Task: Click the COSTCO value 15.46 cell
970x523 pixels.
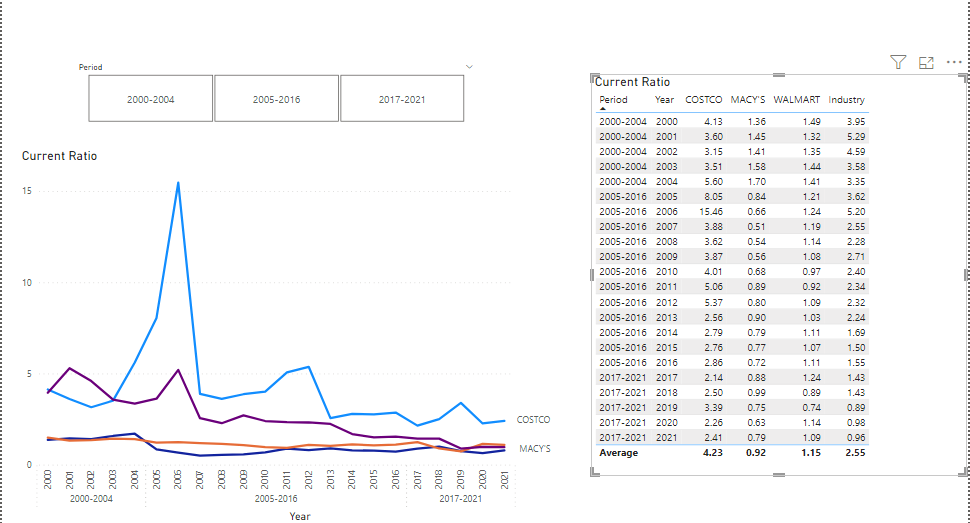Action: point(711,212)
